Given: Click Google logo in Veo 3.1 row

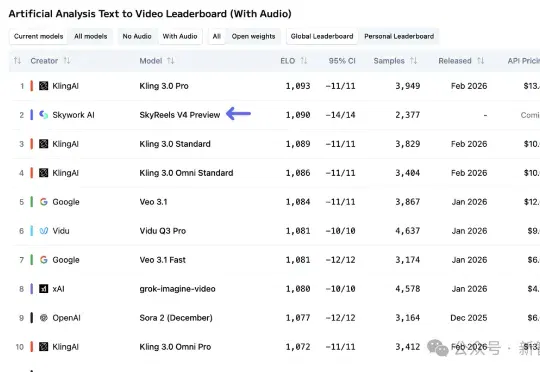Looking at the screenshot, I should pos(43,202).
